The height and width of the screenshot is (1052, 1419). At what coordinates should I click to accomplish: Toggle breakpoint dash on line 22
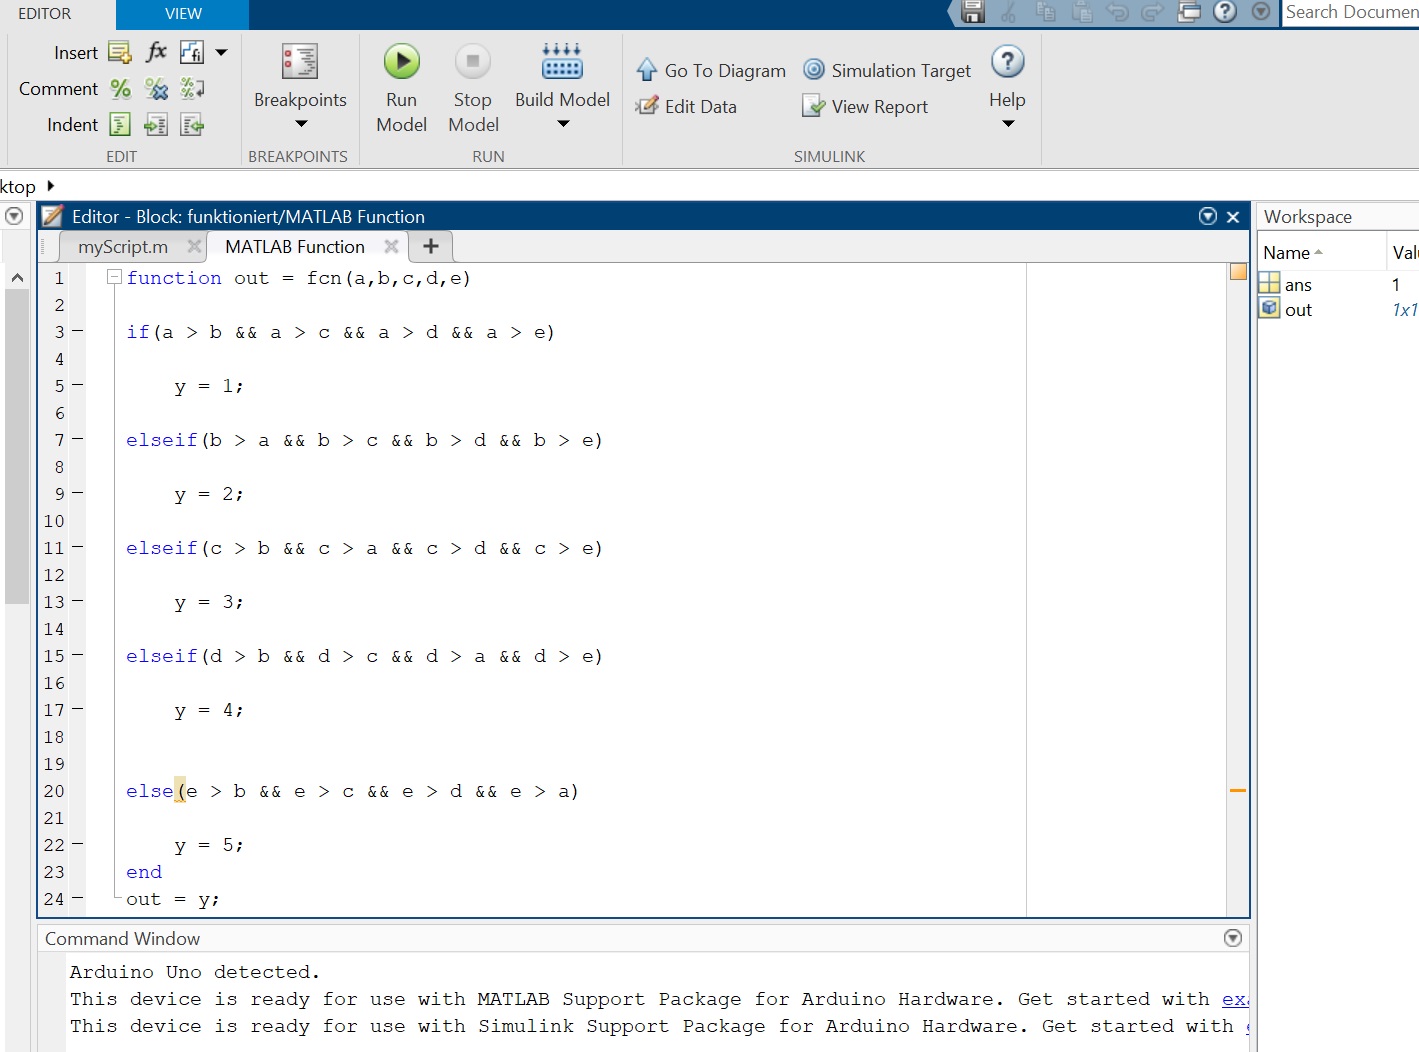tap(78, 844)
